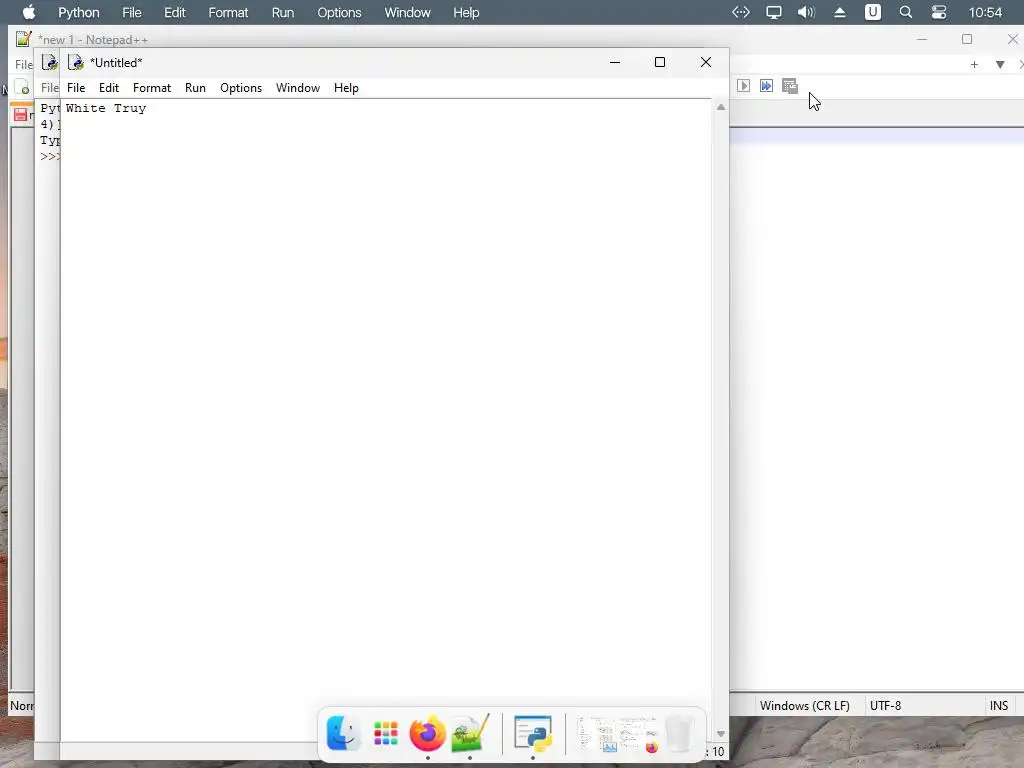Open Finder from the dock
Viewport: 1024px width, 768px height.
(x=343, y=733)
